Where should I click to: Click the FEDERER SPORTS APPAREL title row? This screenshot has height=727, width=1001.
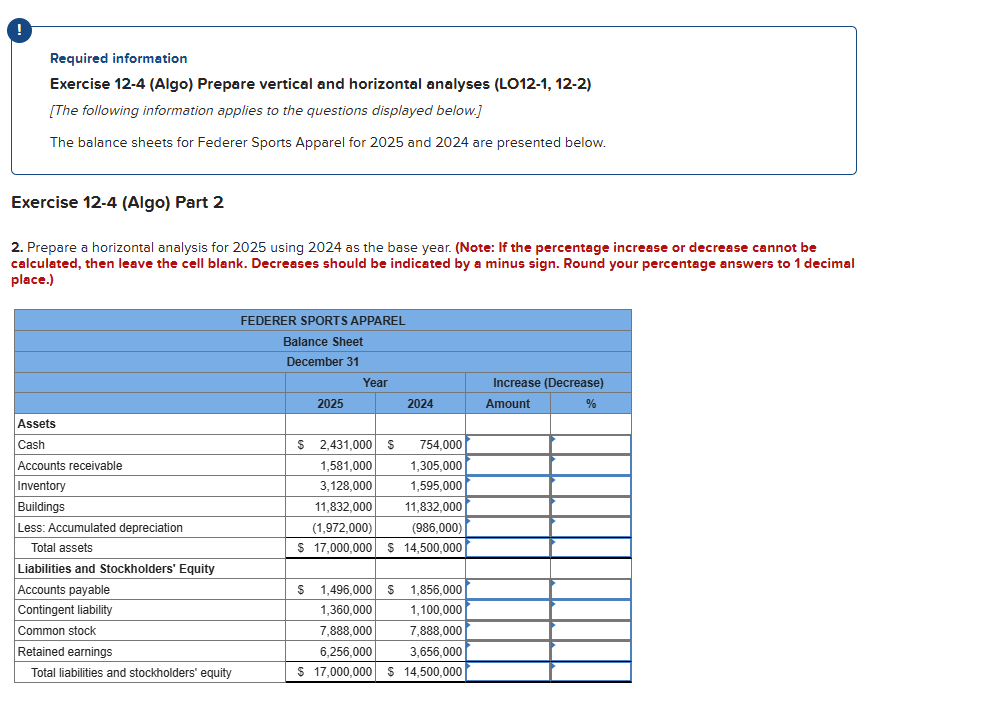(322, 320)
